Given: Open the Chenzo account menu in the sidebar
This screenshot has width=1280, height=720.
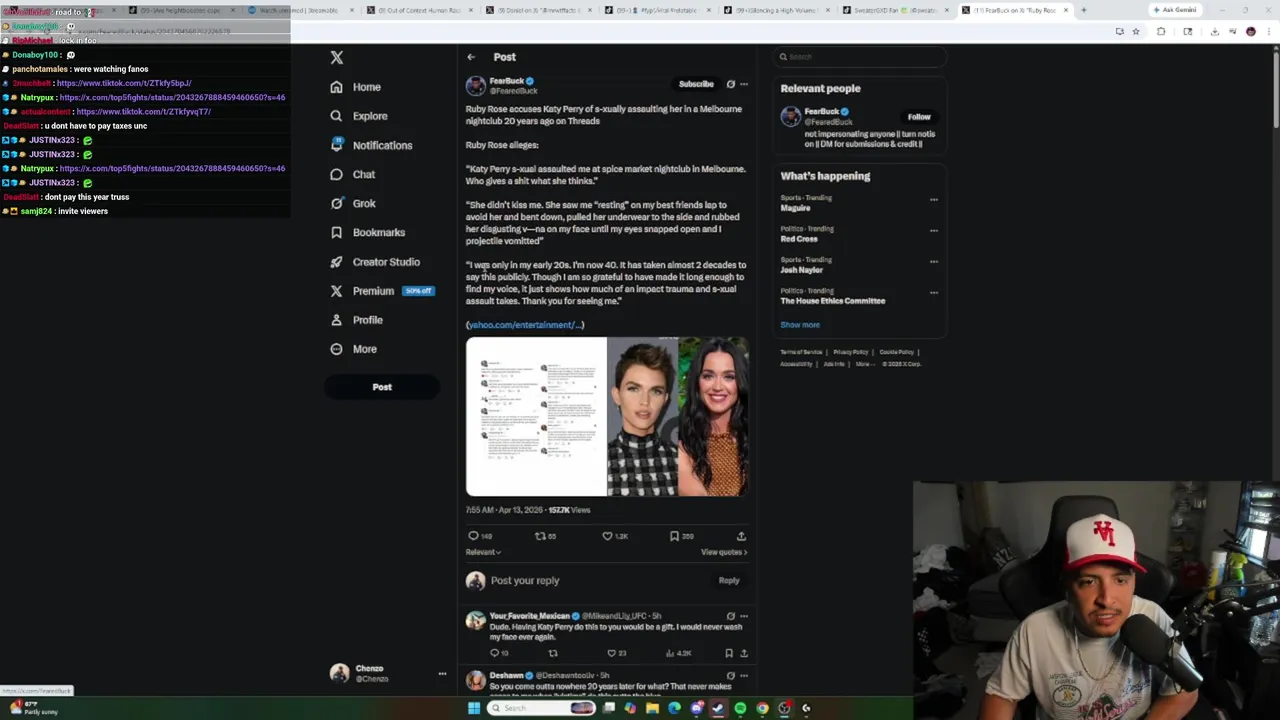Looking at the screenshot, I should tap(388, 674).
